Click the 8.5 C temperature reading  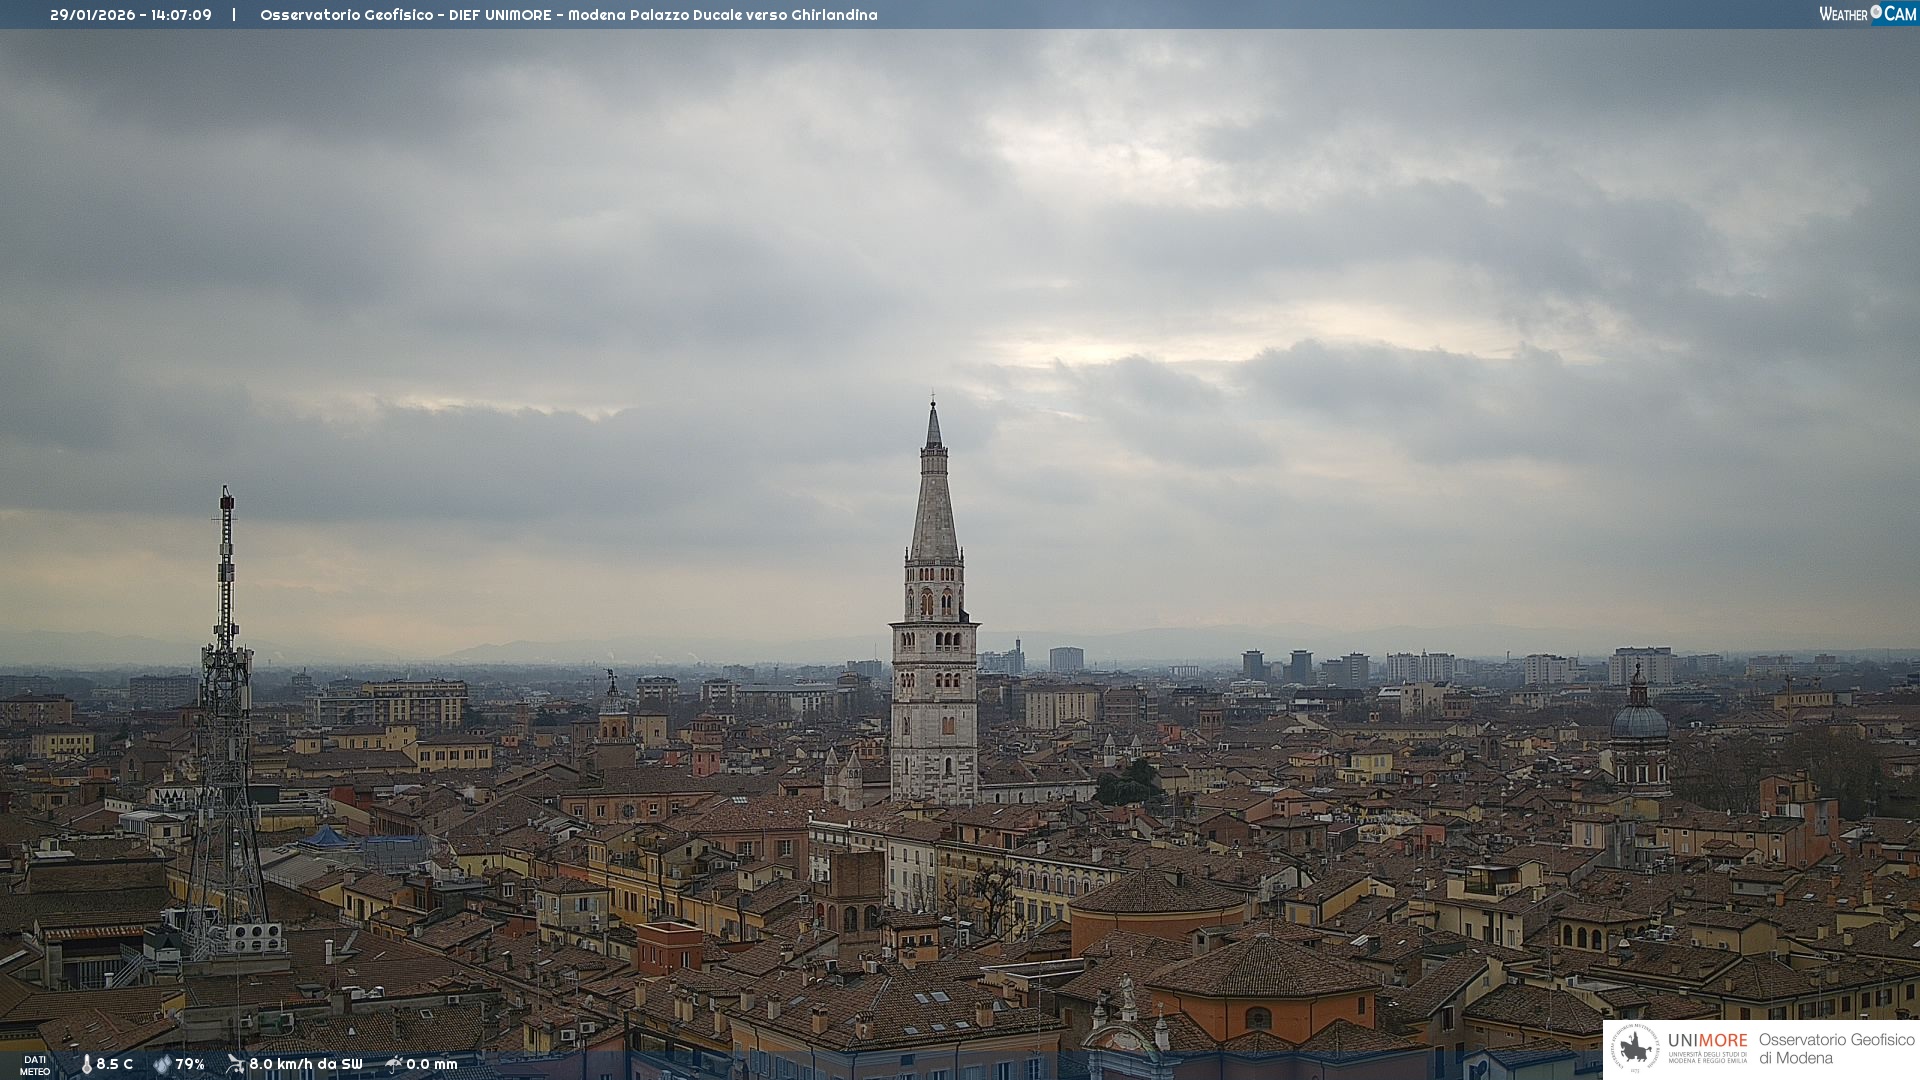[x=115, y=1064]
